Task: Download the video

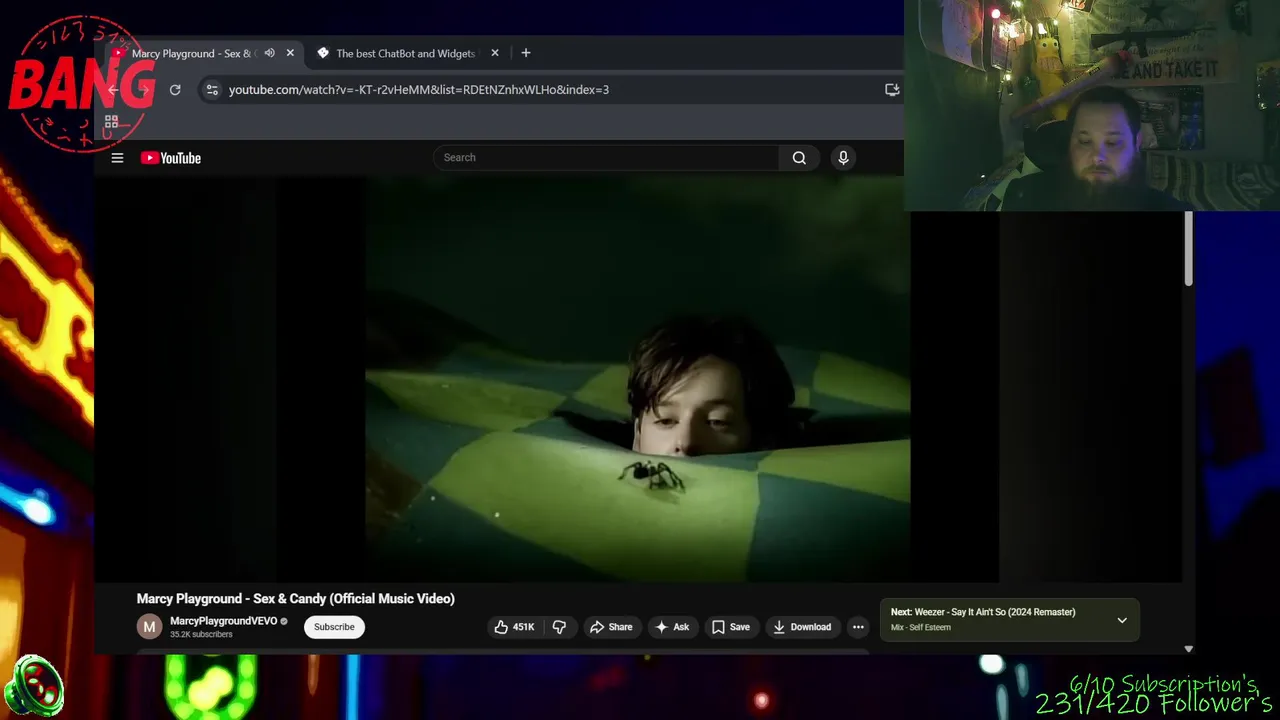Action: [x=802, y=627]
